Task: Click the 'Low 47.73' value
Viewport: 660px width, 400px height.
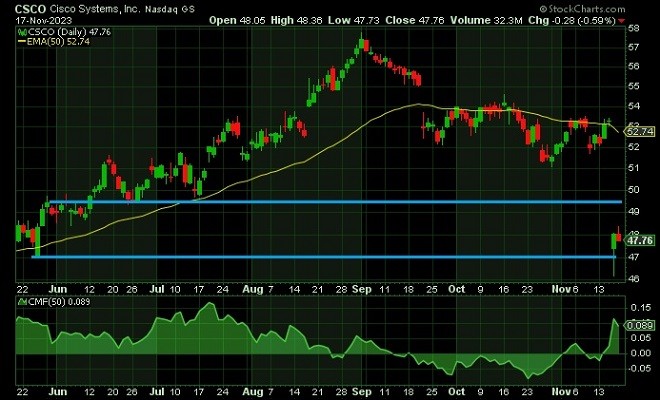Action: 354,20
